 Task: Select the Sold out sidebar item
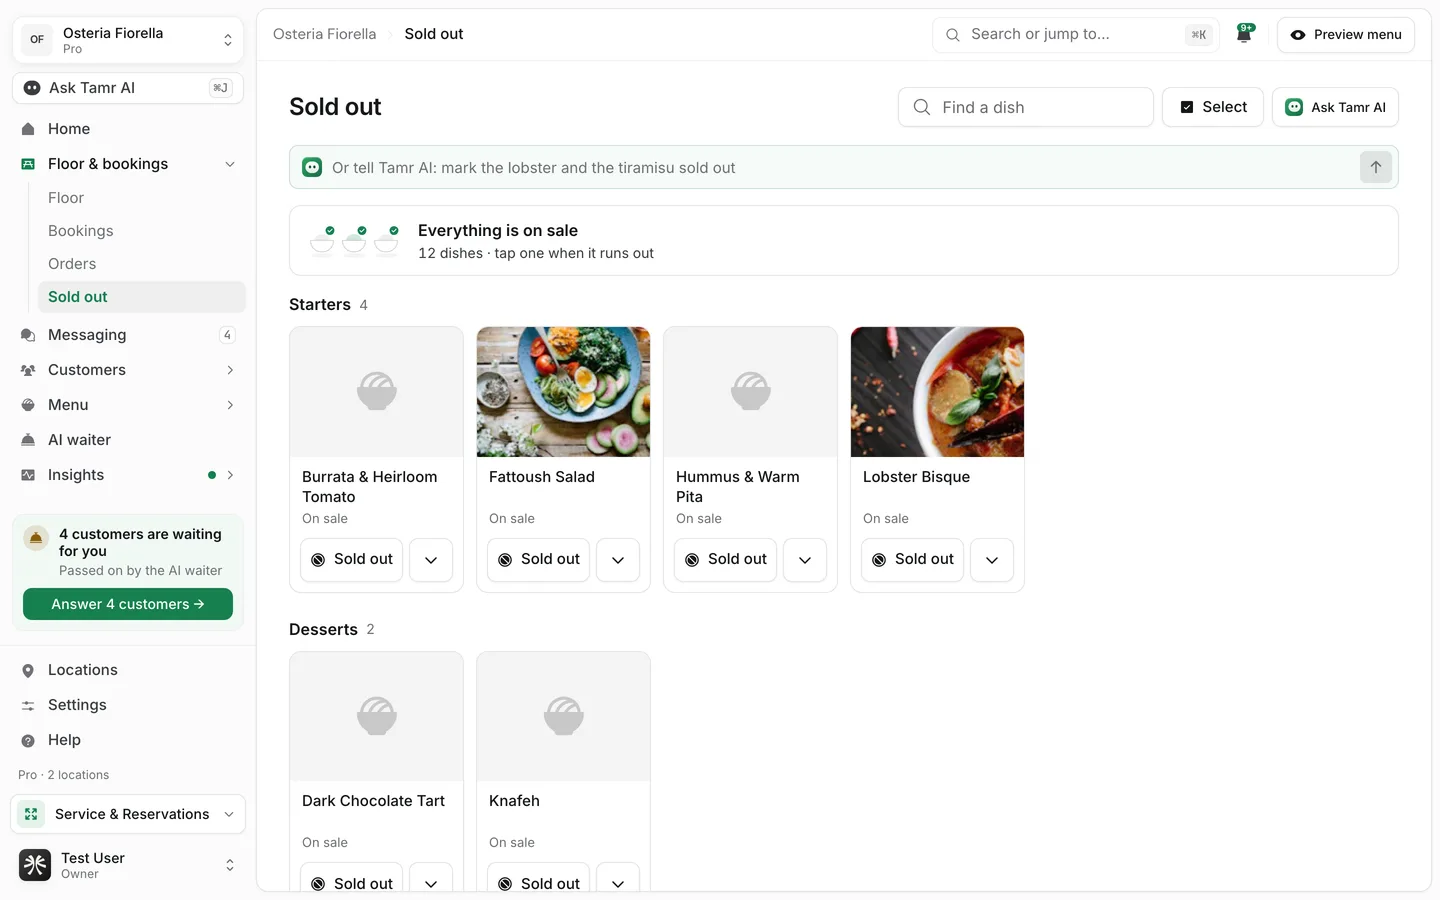tap(142, 297)
